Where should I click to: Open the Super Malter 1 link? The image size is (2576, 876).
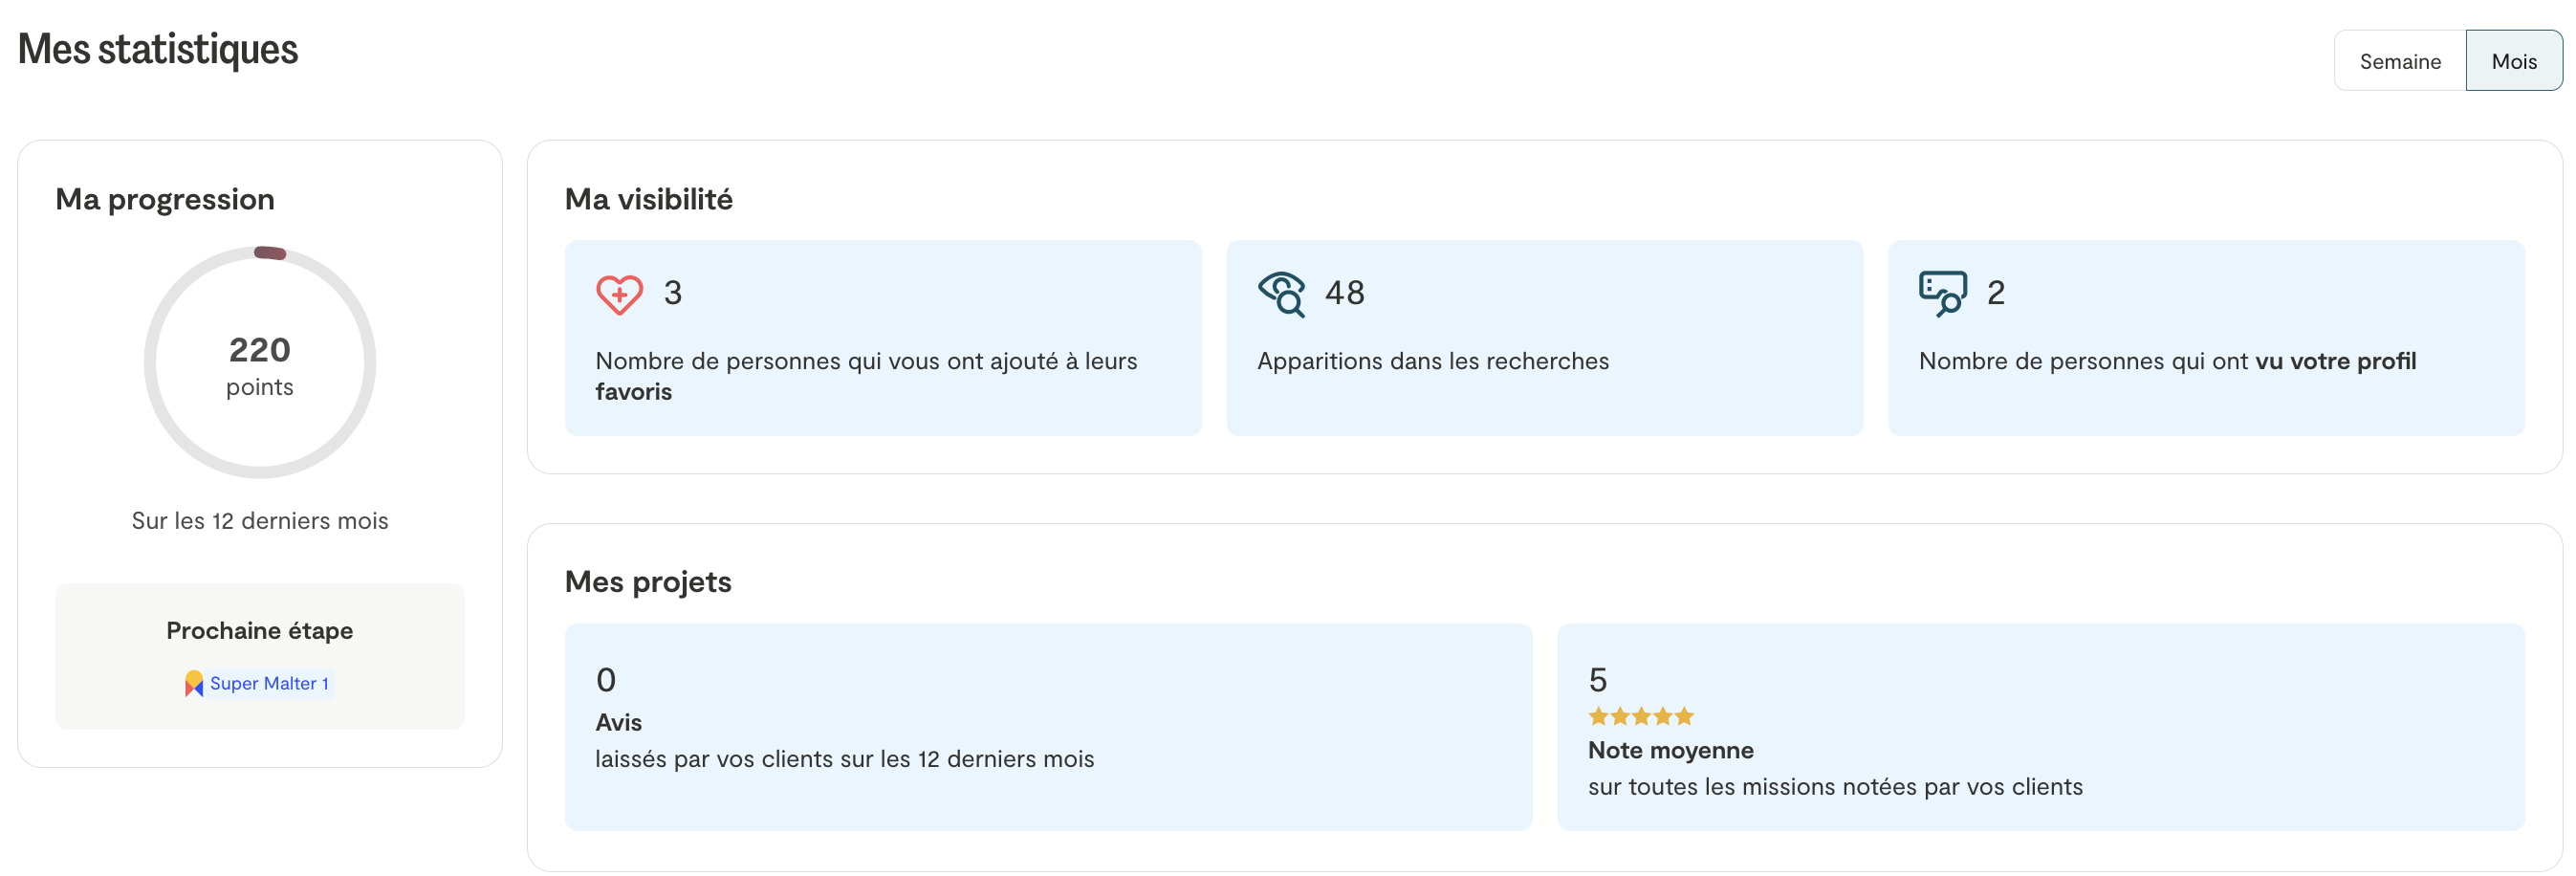pos(268,683)
